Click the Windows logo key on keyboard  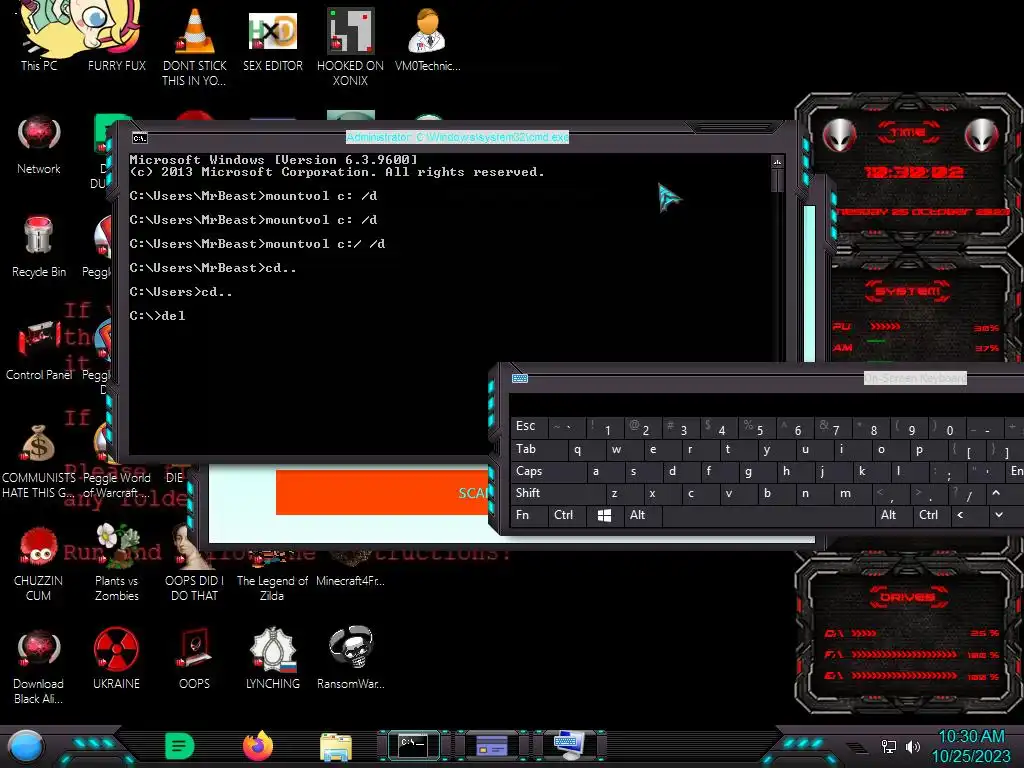[x=604, y=515]
